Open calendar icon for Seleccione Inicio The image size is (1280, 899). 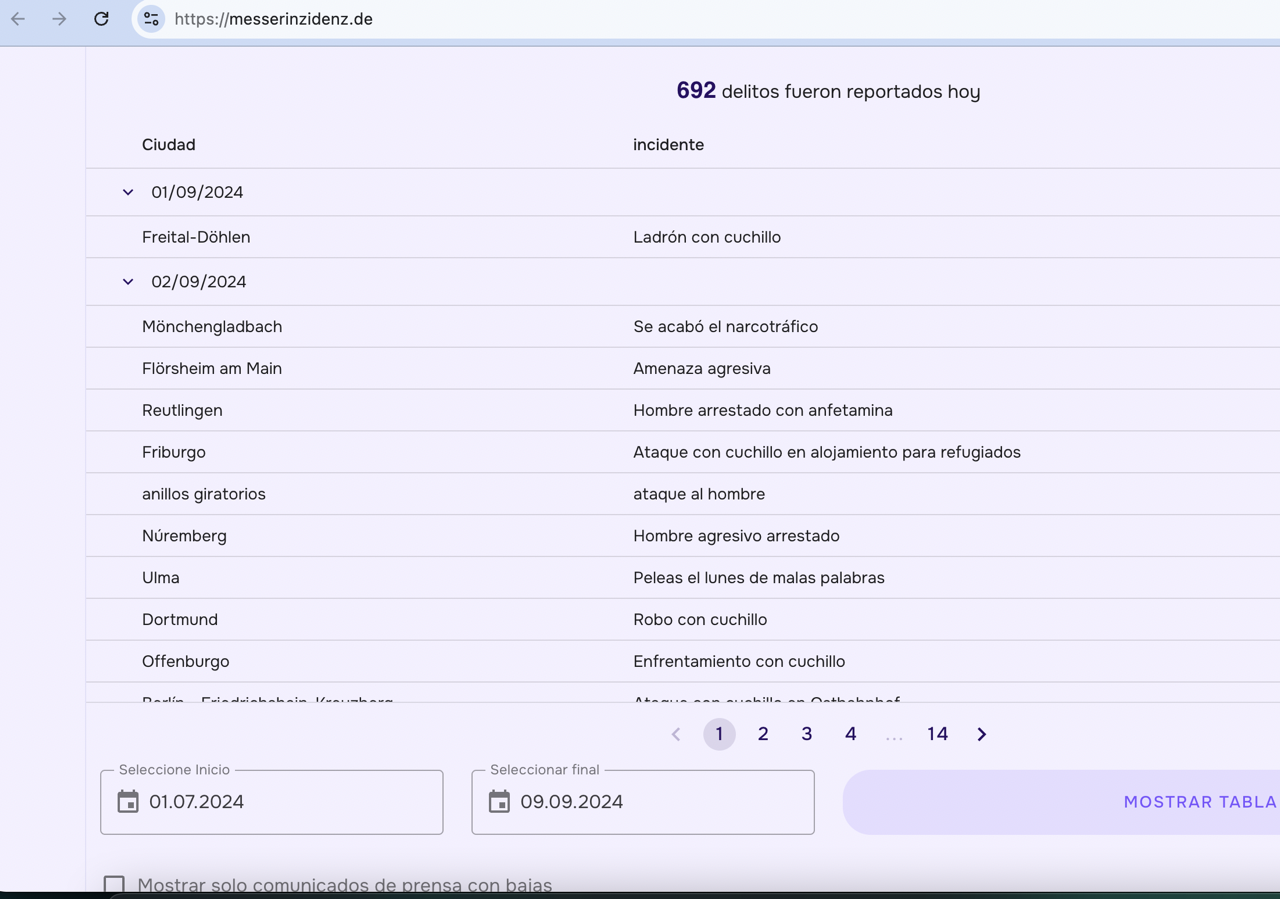[128, 801]
